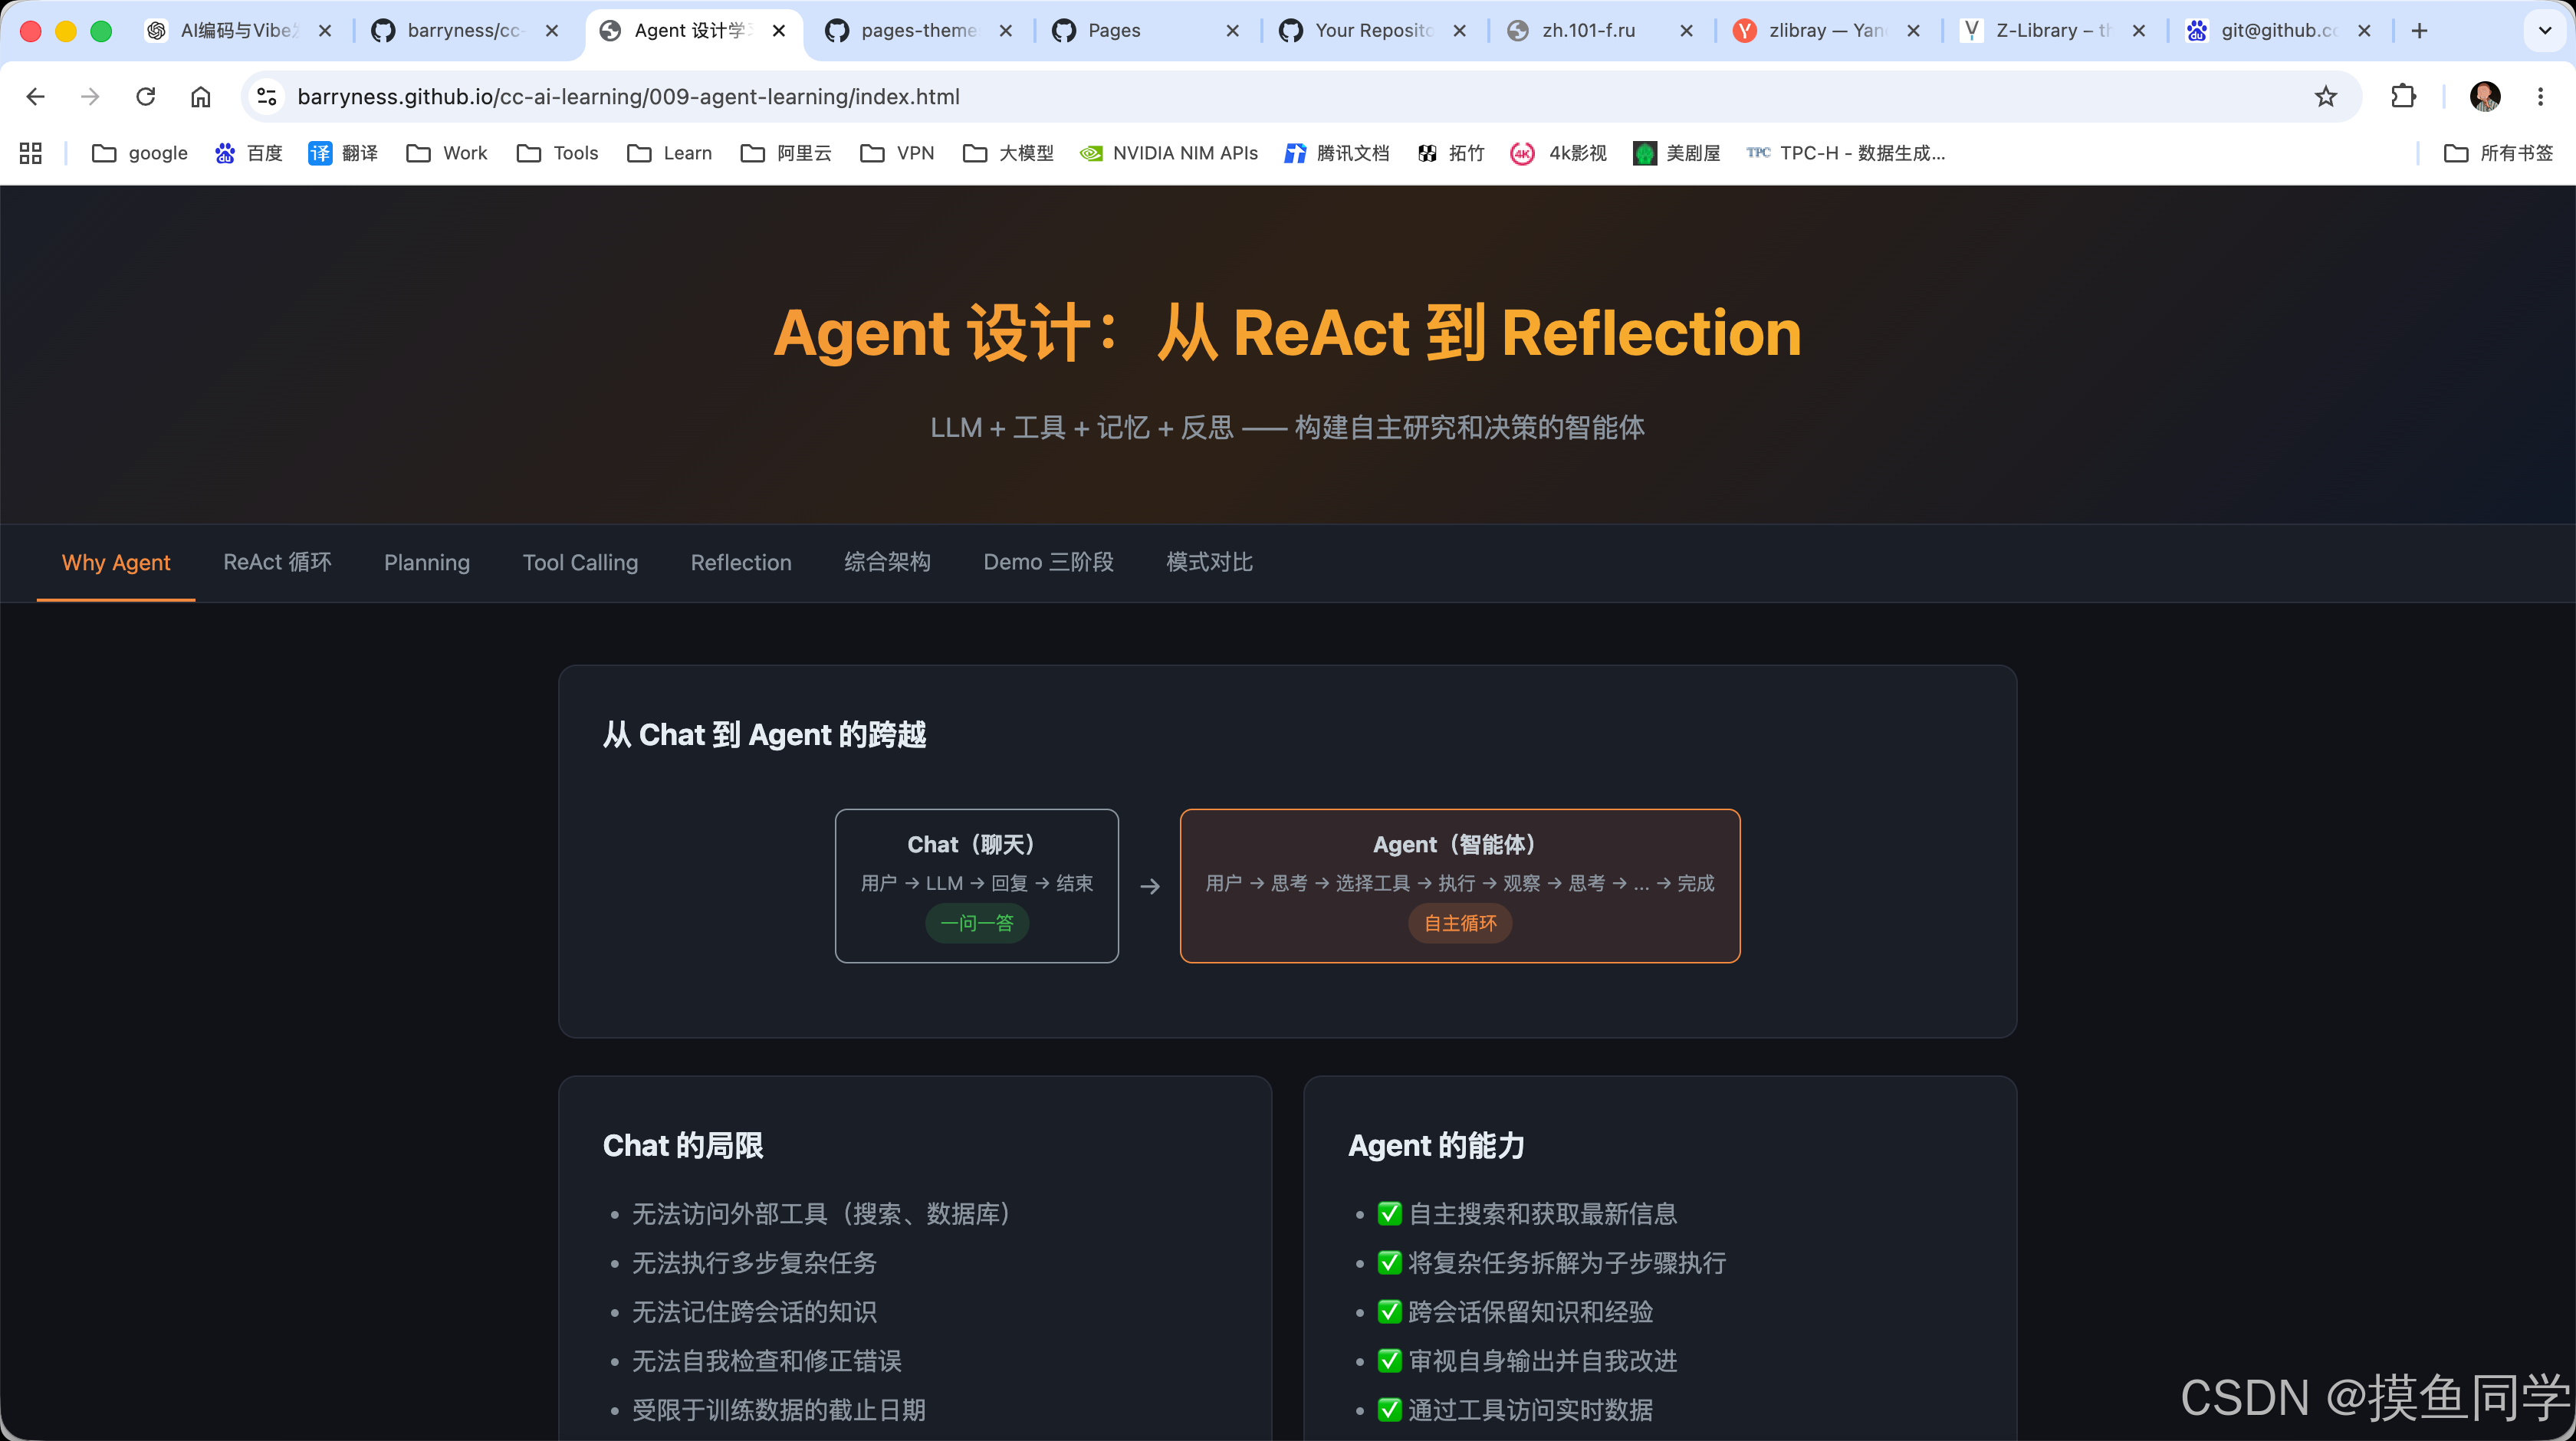2576x1441 pixels.
Task: Select the Planning page tab
Action: 427,563
